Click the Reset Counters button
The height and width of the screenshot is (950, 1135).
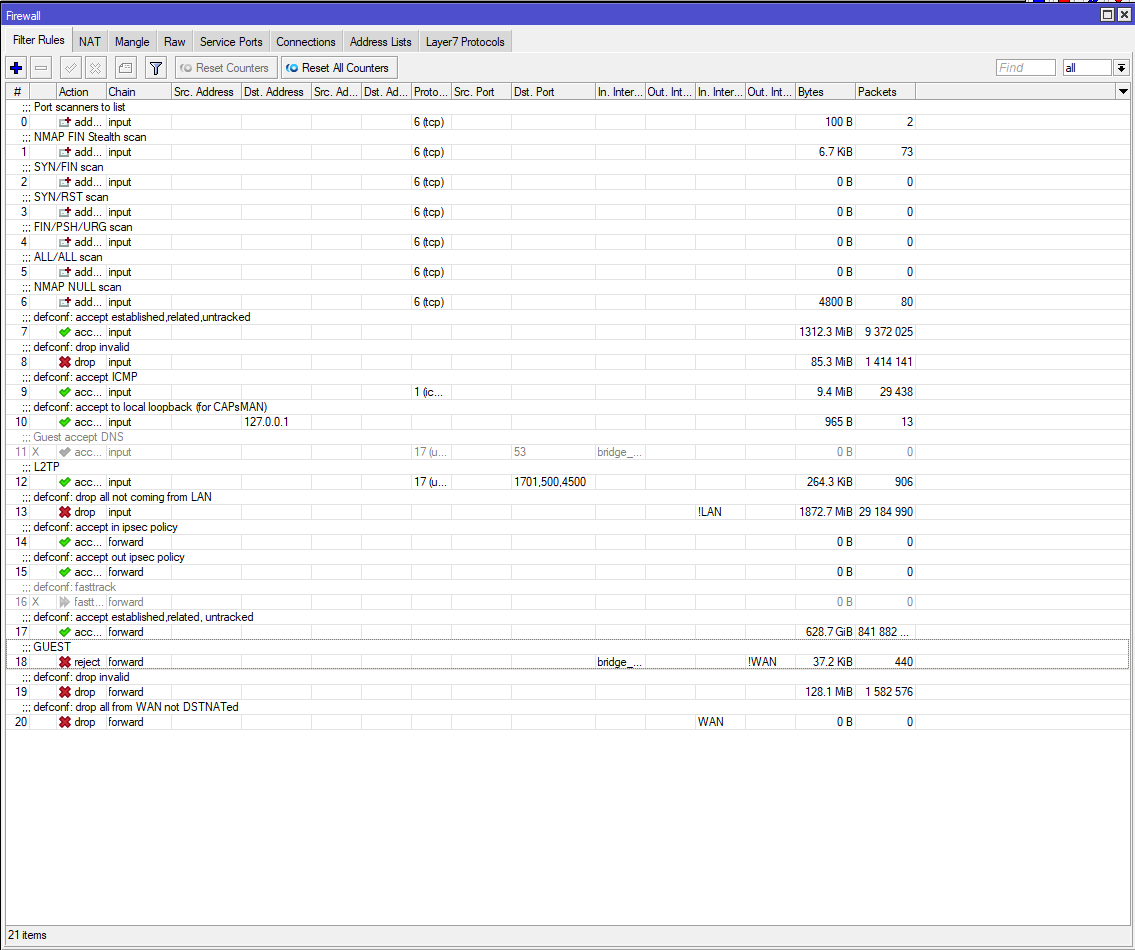pos(226,68)
